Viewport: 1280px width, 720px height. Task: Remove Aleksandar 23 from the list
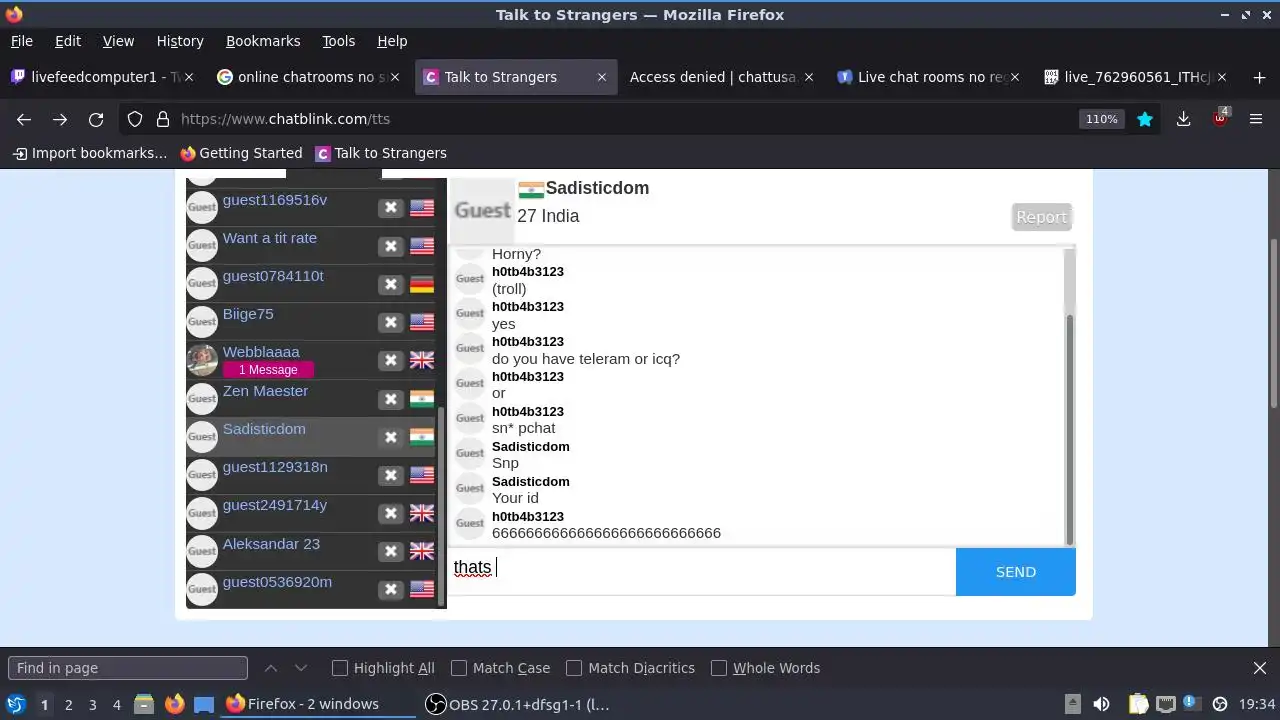[391, 551]
